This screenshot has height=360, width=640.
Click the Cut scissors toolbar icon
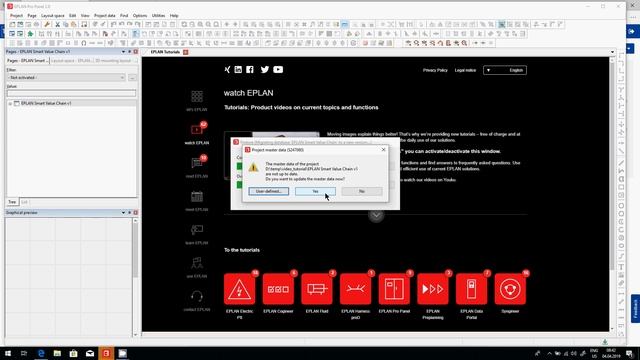tap(58, 24)
